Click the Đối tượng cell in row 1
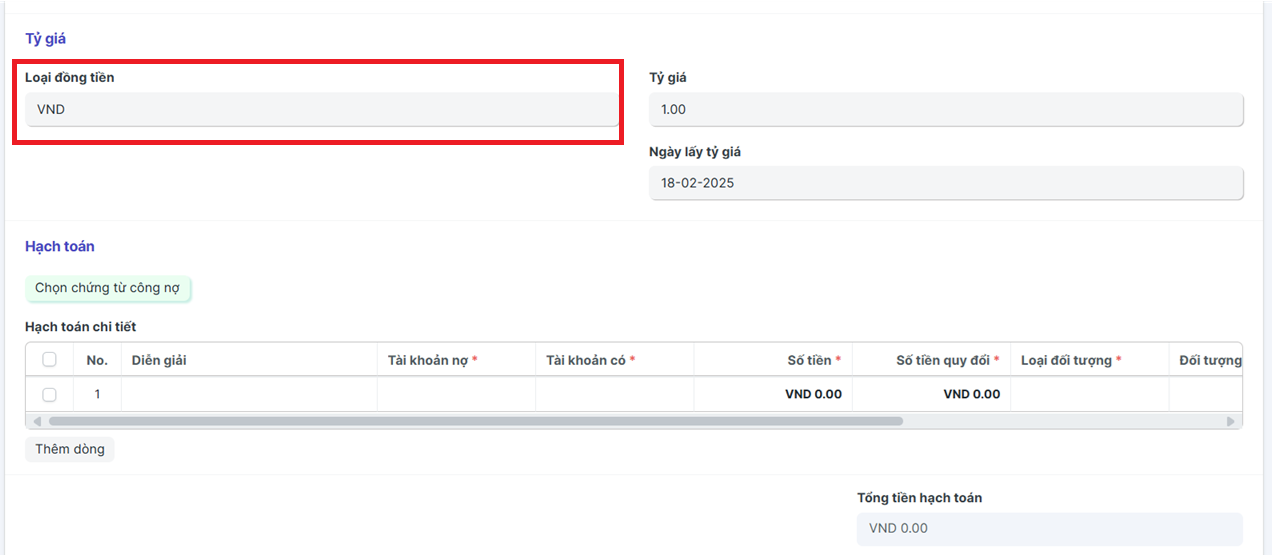The height and width of the screenshot is (555, 1272). 1205,394
